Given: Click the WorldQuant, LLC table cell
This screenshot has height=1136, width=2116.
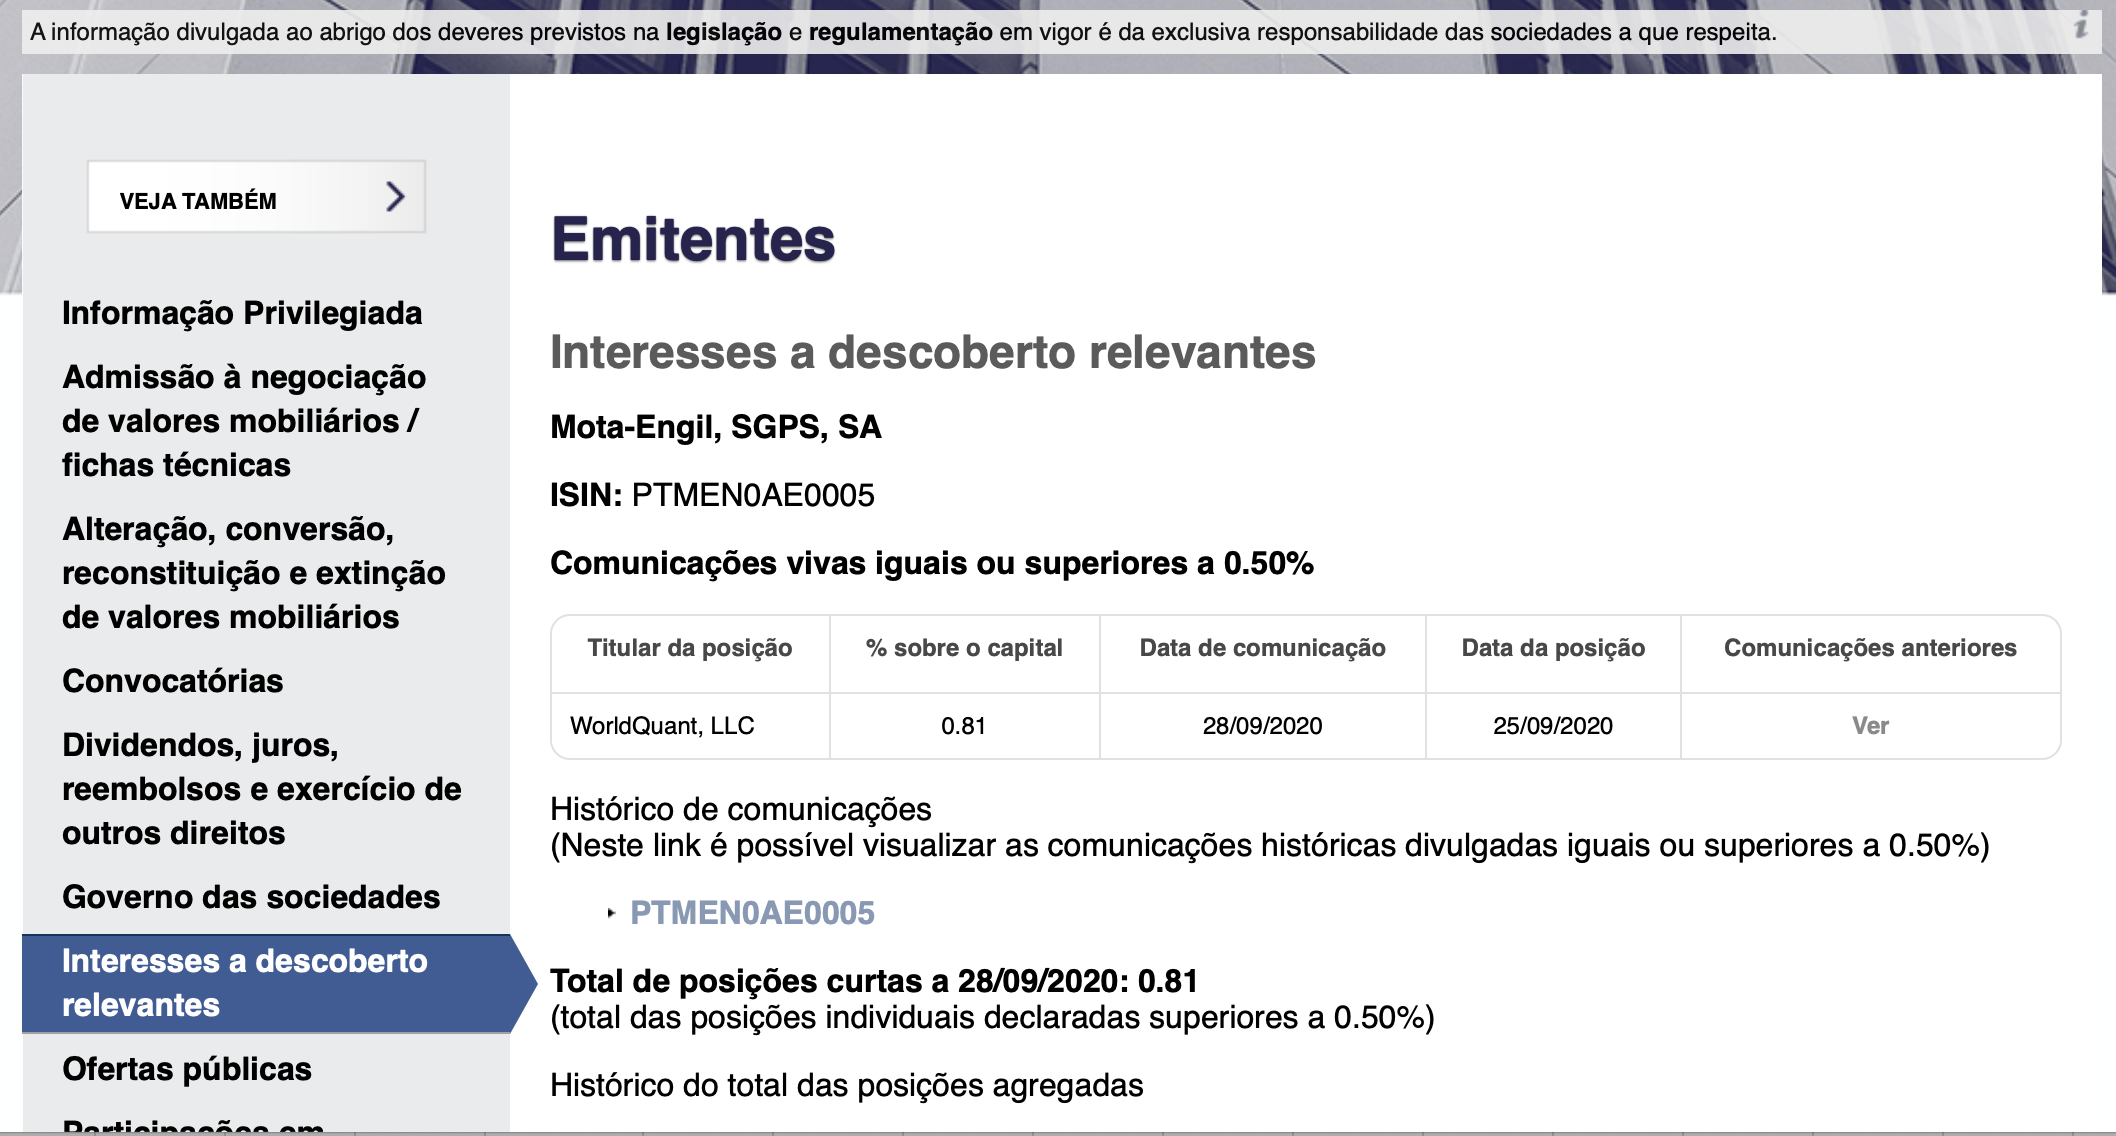Looking at the screenshot, I should (662, 726).
